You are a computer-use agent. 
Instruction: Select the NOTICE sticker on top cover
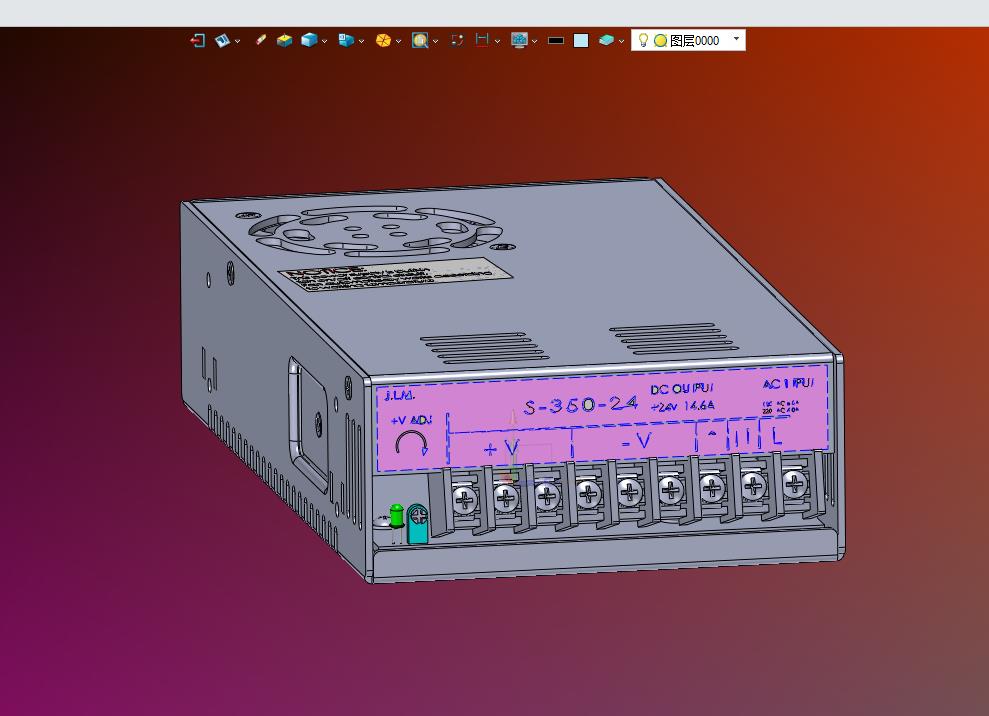coord(395,275)
